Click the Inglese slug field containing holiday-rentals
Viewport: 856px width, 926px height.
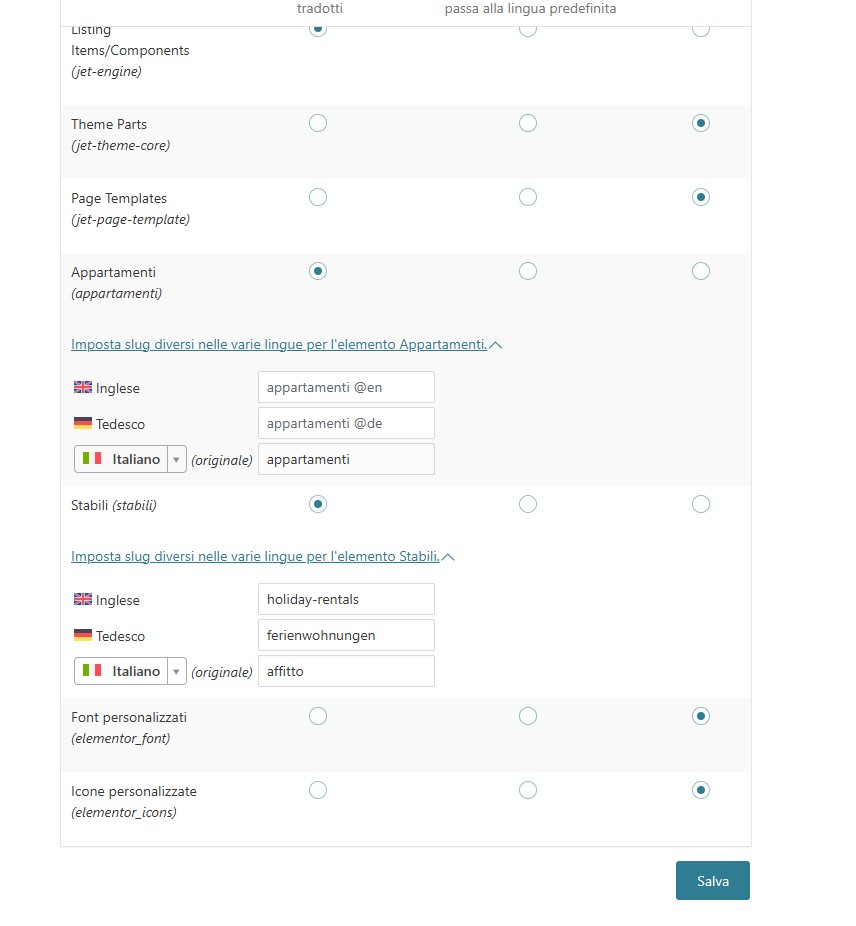346,599
